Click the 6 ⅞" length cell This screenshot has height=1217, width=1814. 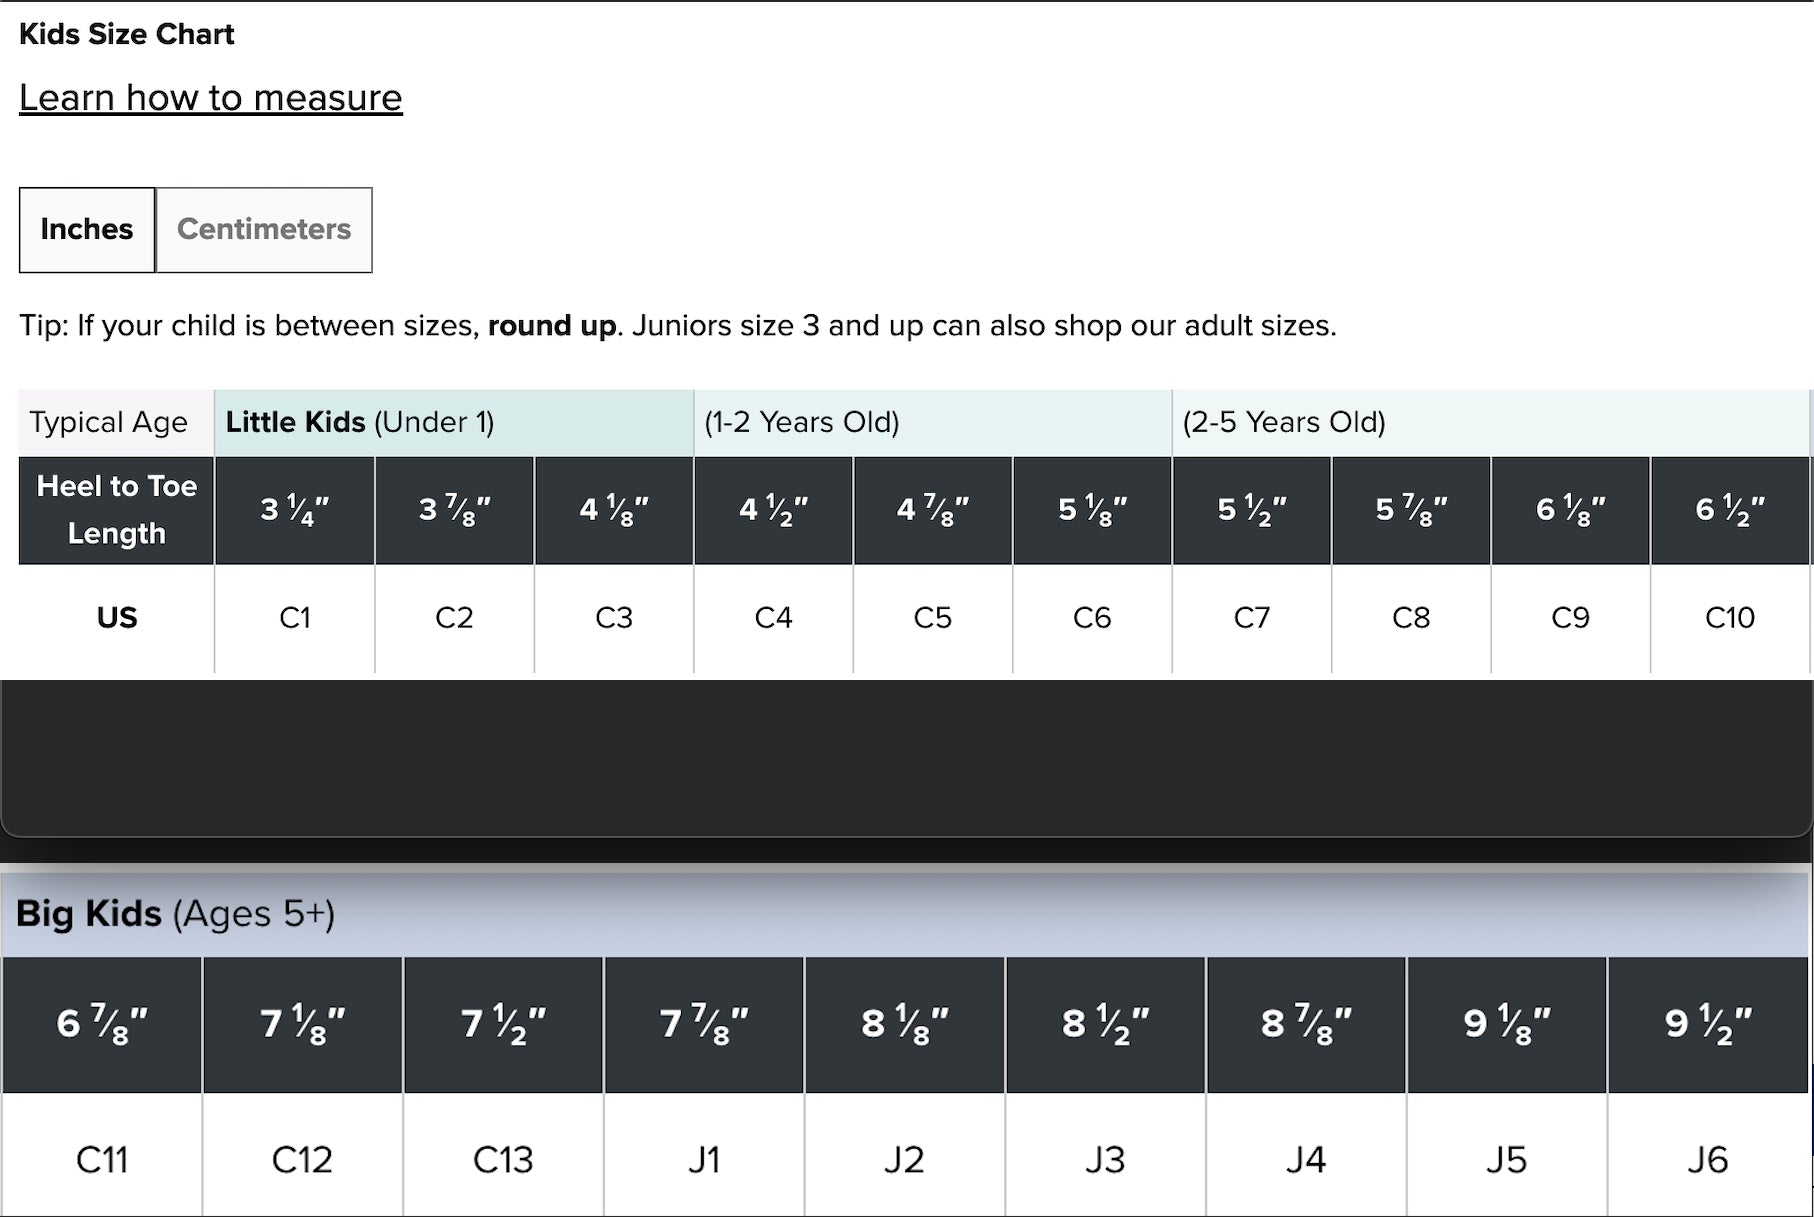tap(102, 1024)
